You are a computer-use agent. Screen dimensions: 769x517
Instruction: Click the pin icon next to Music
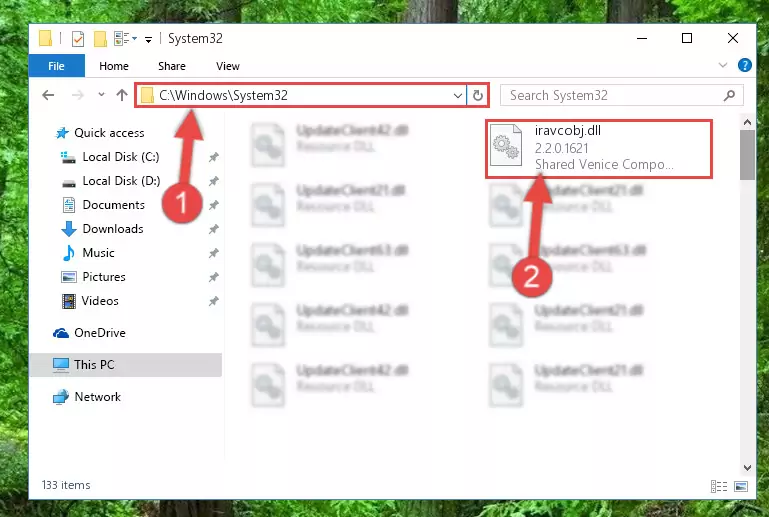pyautogui.click(x=213, y=253)
